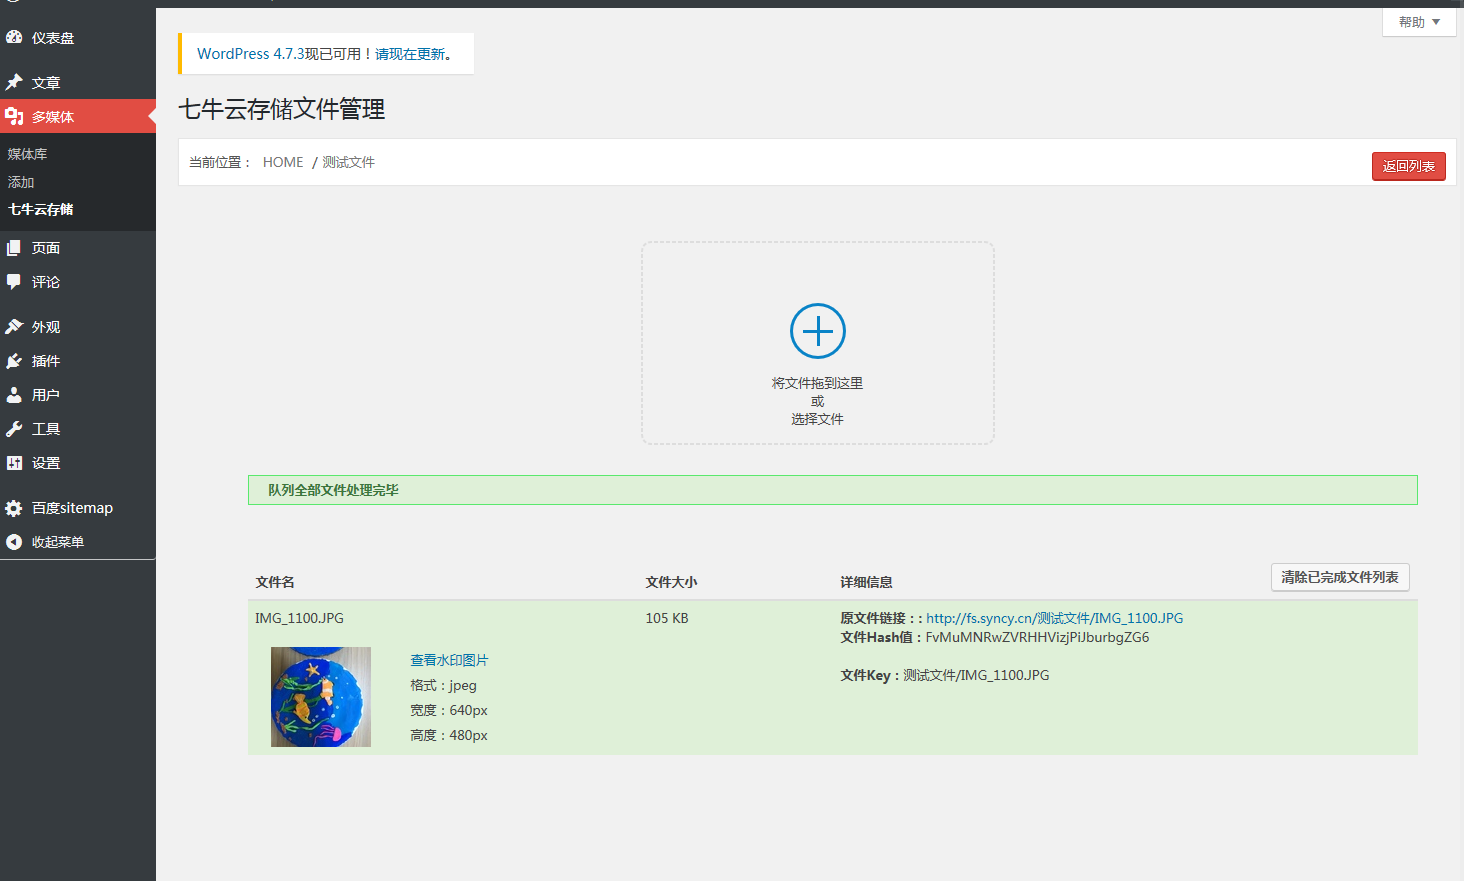
Task: Expand the 帮助 help dropdown
Action: pos(1419,22)
